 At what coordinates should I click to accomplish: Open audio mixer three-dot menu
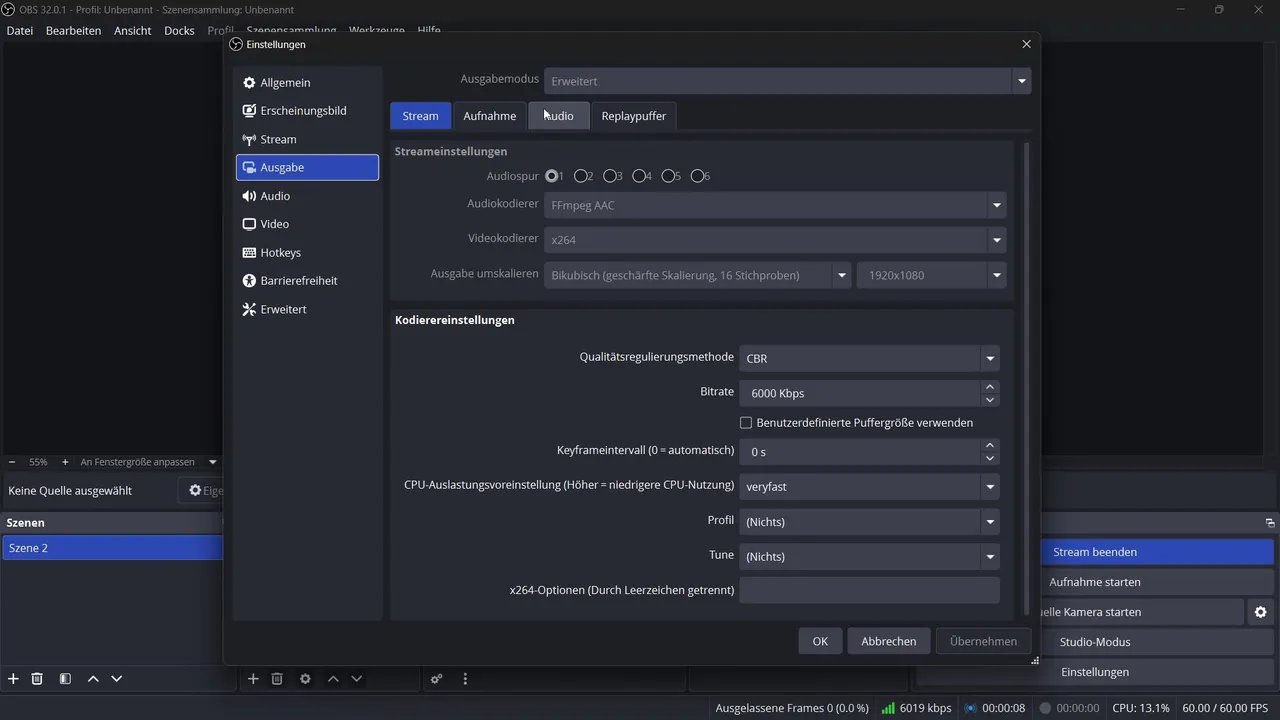click(x=465, y=679)
